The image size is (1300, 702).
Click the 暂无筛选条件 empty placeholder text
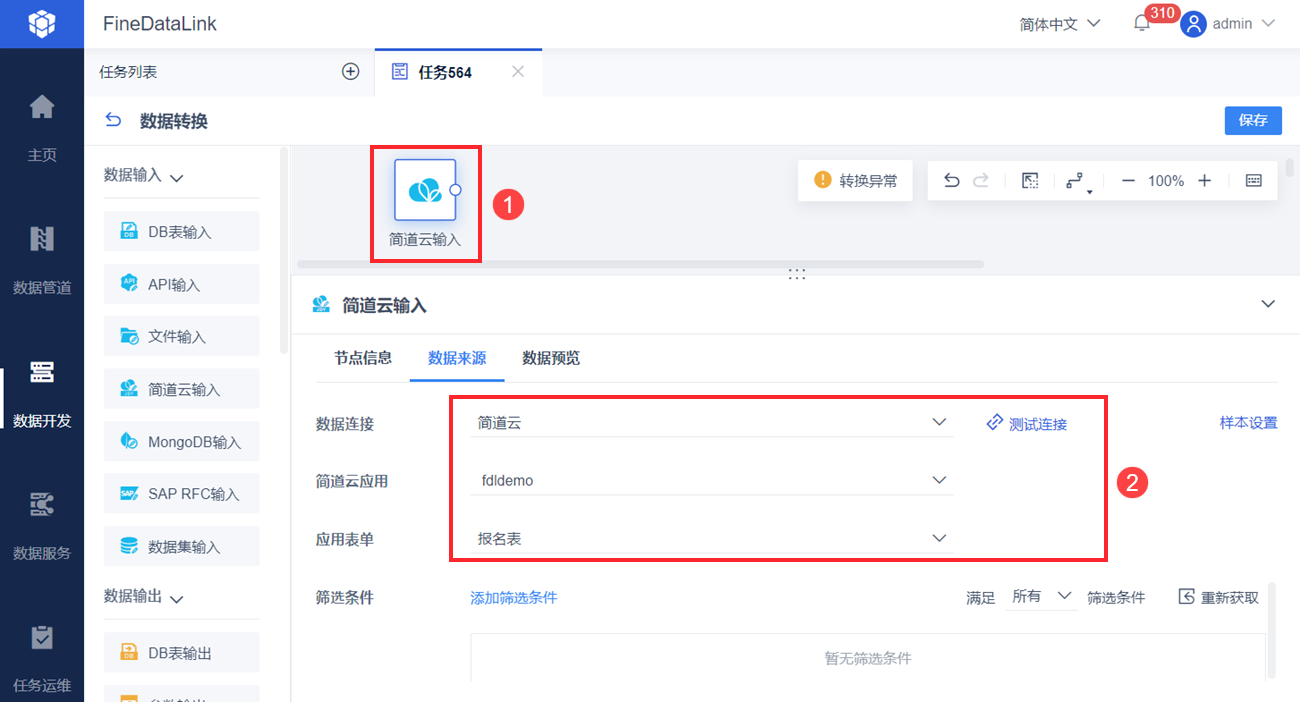pos(868,658)
